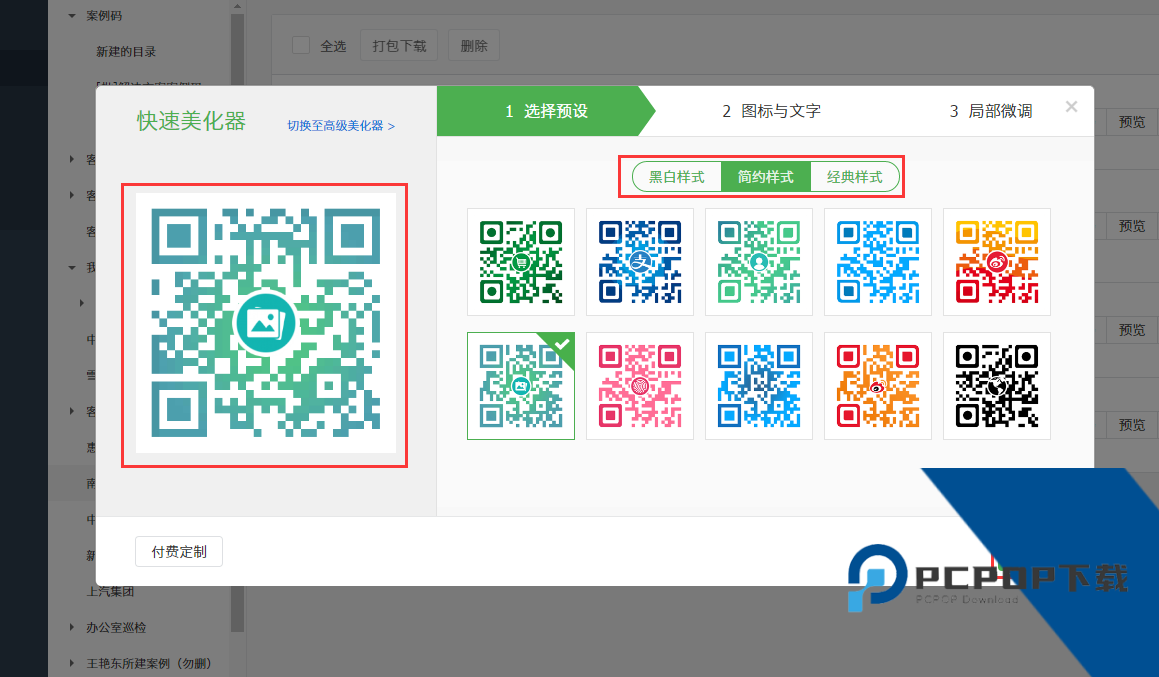The width and height of the screenshot is (1159, 677).
Task: Click the topmost 预览 button in list
Action: tap(1132, 122)
